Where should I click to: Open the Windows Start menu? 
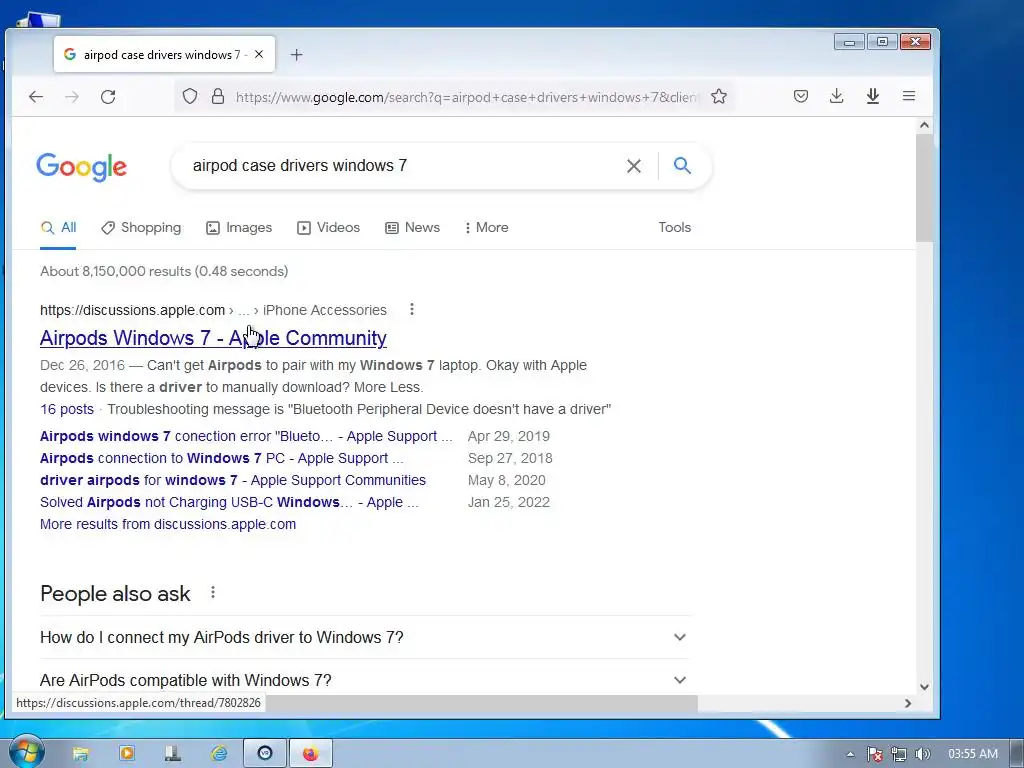click(26, 753)
